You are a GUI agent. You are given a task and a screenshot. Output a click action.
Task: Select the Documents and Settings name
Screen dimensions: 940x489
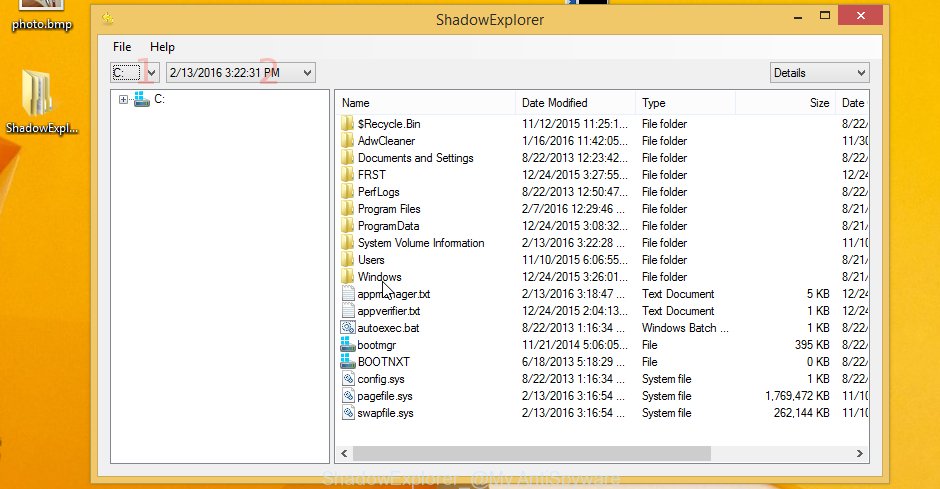[x=415, y=158]
